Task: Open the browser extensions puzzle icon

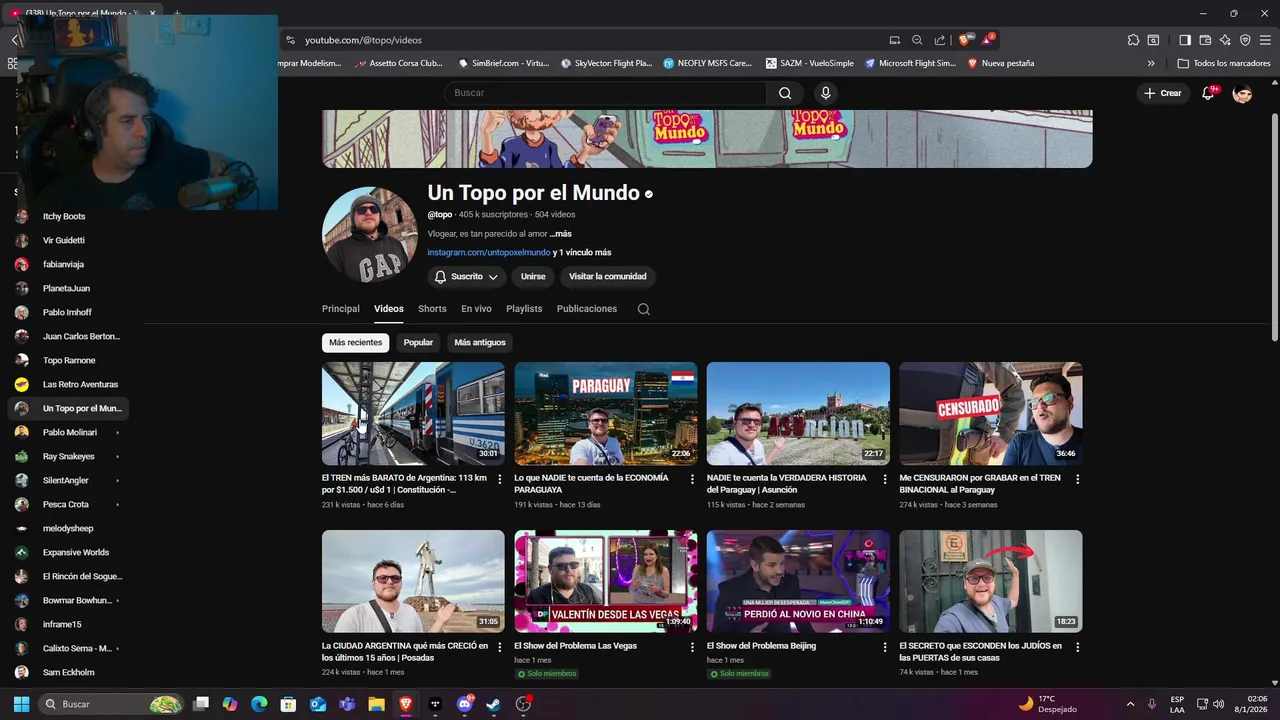Action: tap(1133, 40)
